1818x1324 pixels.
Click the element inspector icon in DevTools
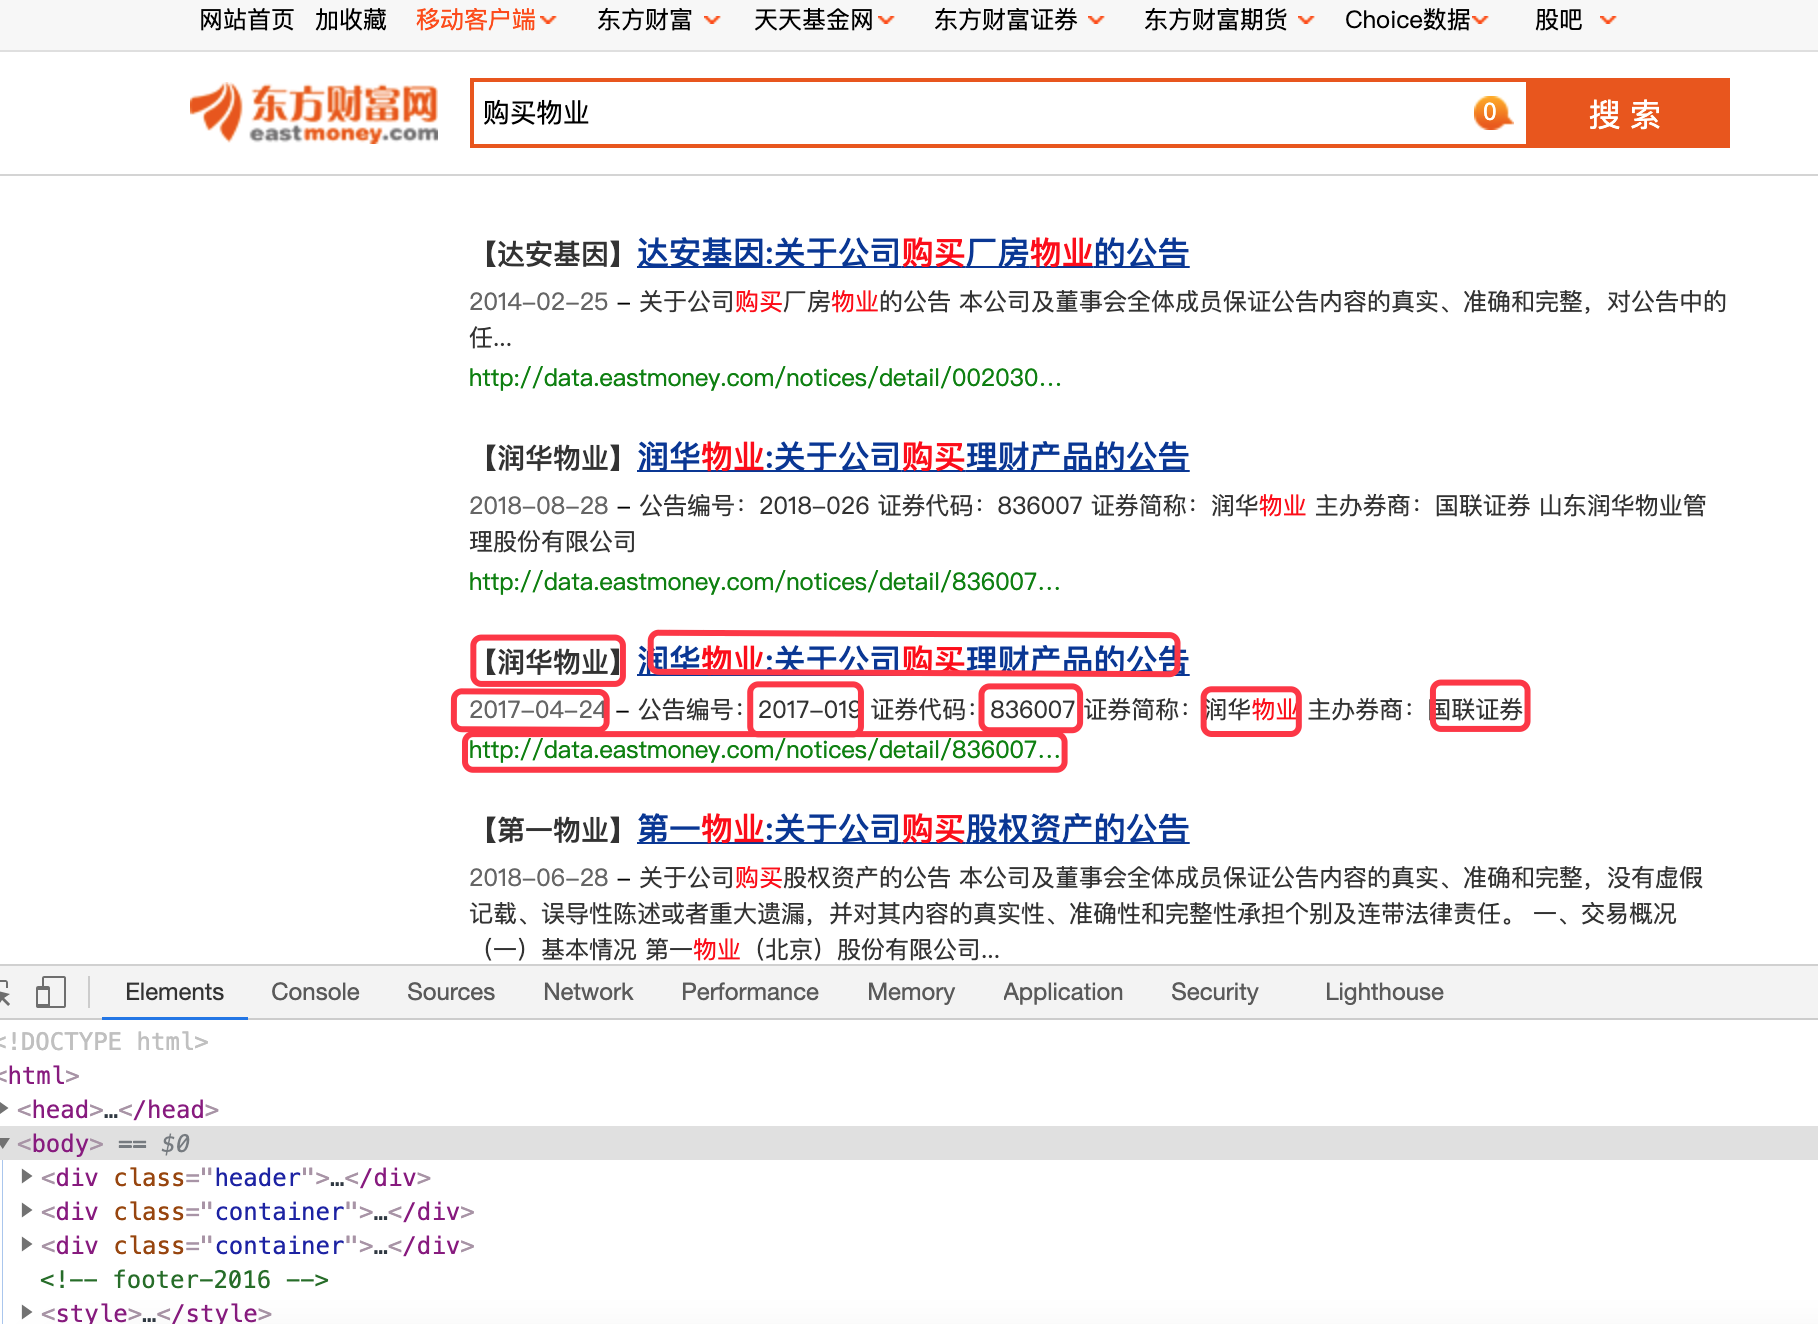[4, 992]
